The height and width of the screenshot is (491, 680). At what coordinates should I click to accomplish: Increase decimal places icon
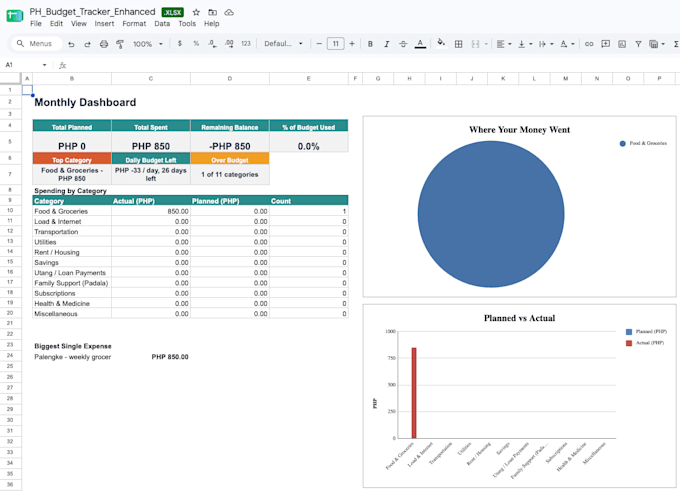click(x=229, y=43)
